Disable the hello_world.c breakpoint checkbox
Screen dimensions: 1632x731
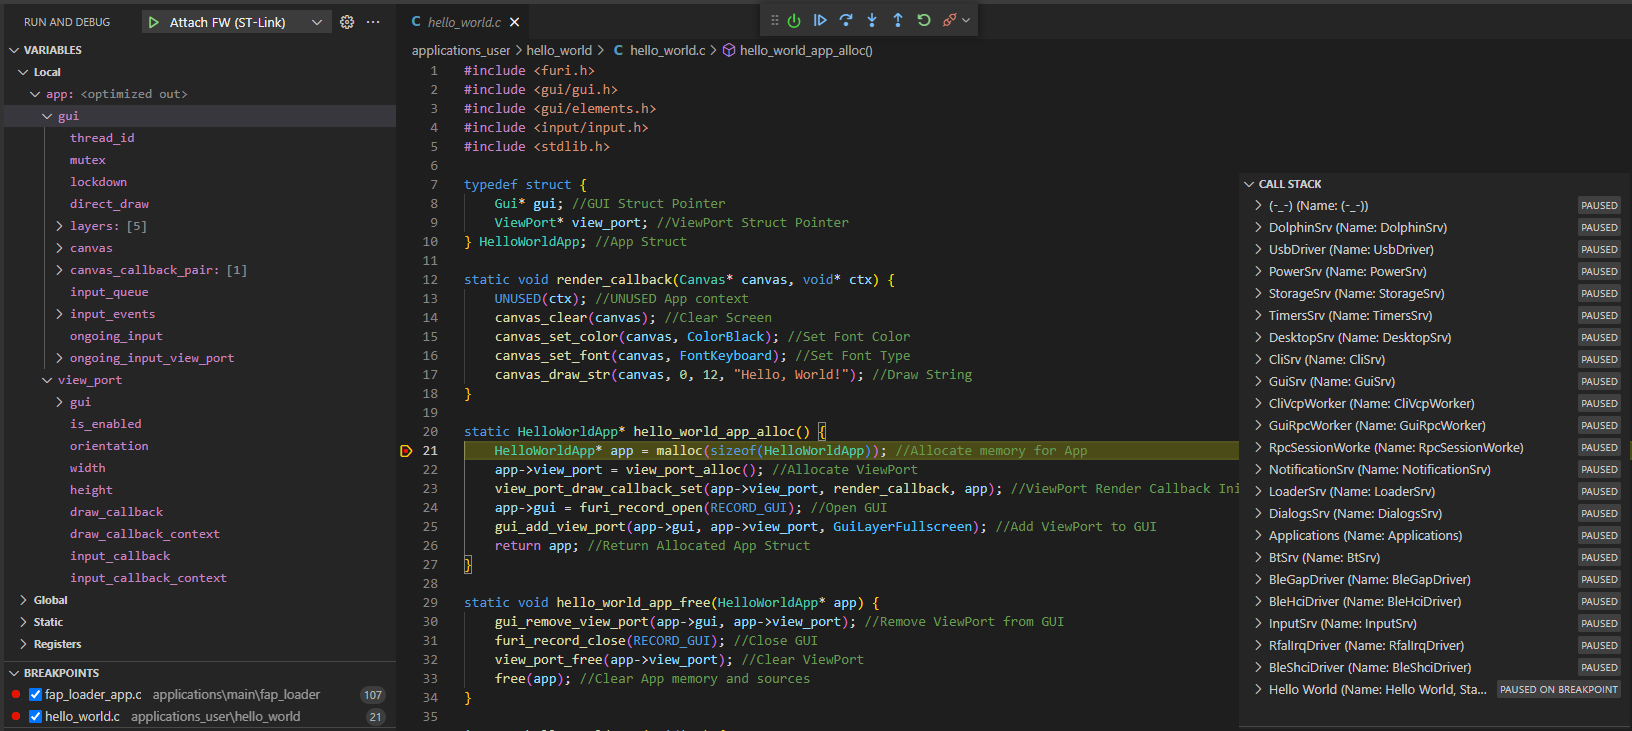tap(36, 716)
